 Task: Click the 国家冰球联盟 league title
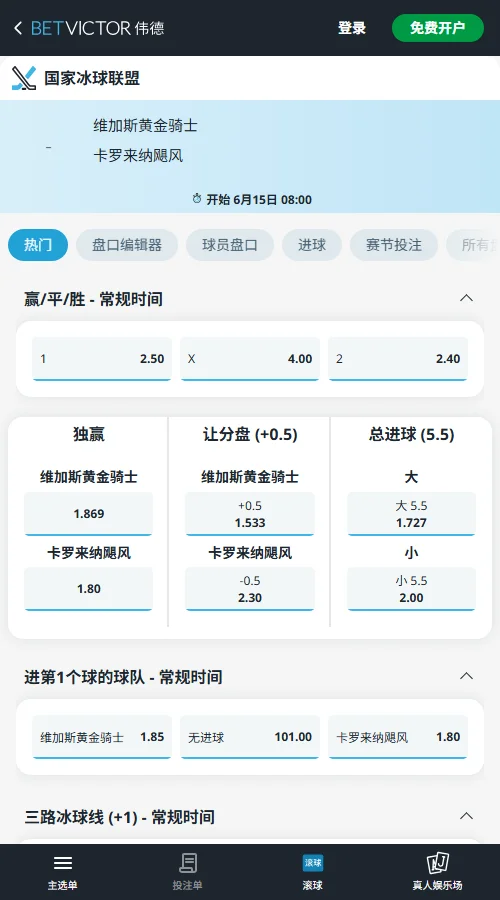(x=92, y=78)
